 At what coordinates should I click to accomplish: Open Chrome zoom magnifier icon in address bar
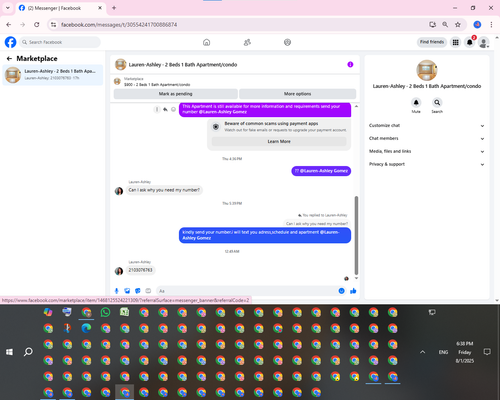point(445,25)
